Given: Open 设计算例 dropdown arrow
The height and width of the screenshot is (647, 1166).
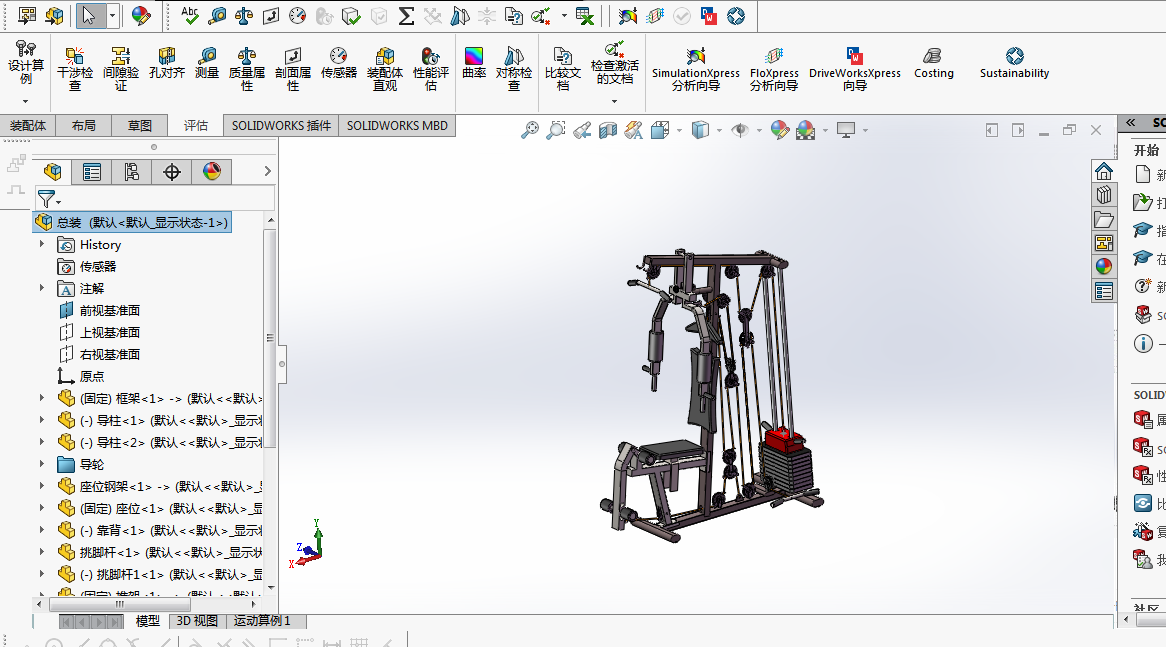Looking at the screenshot, I should (26, 101).
